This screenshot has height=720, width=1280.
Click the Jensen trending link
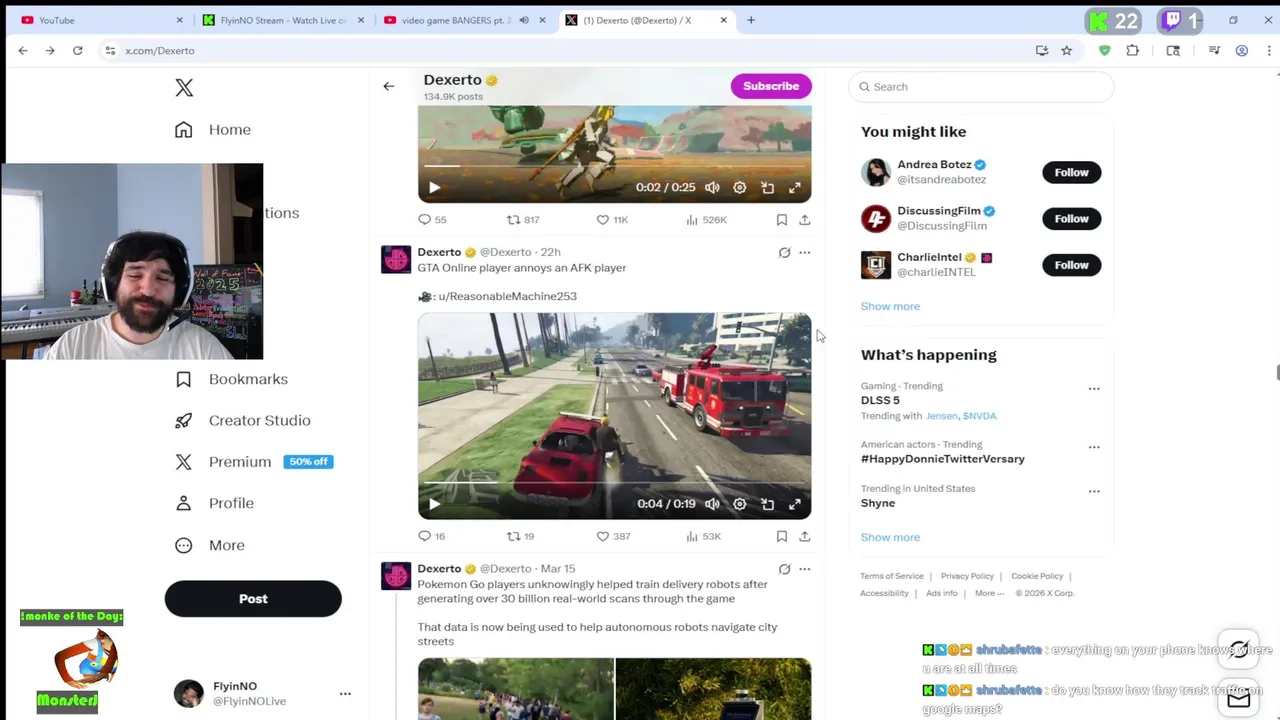click(x=941, y=416)
